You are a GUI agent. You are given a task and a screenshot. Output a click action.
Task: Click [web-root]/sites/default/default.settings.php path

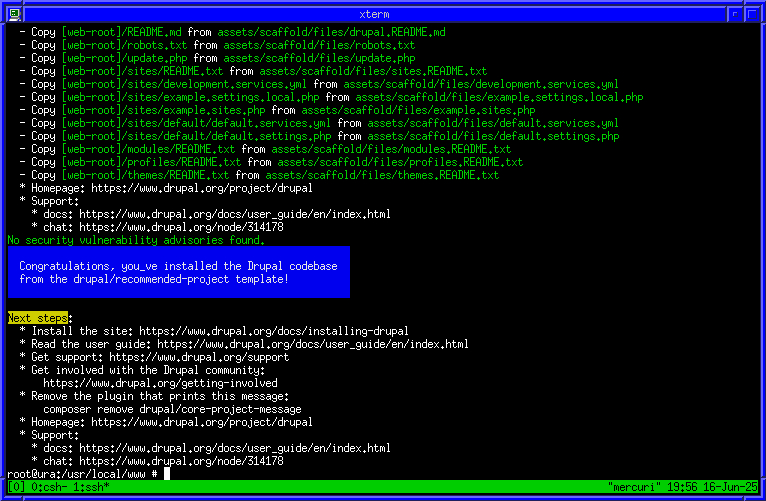tap(196, 136)
